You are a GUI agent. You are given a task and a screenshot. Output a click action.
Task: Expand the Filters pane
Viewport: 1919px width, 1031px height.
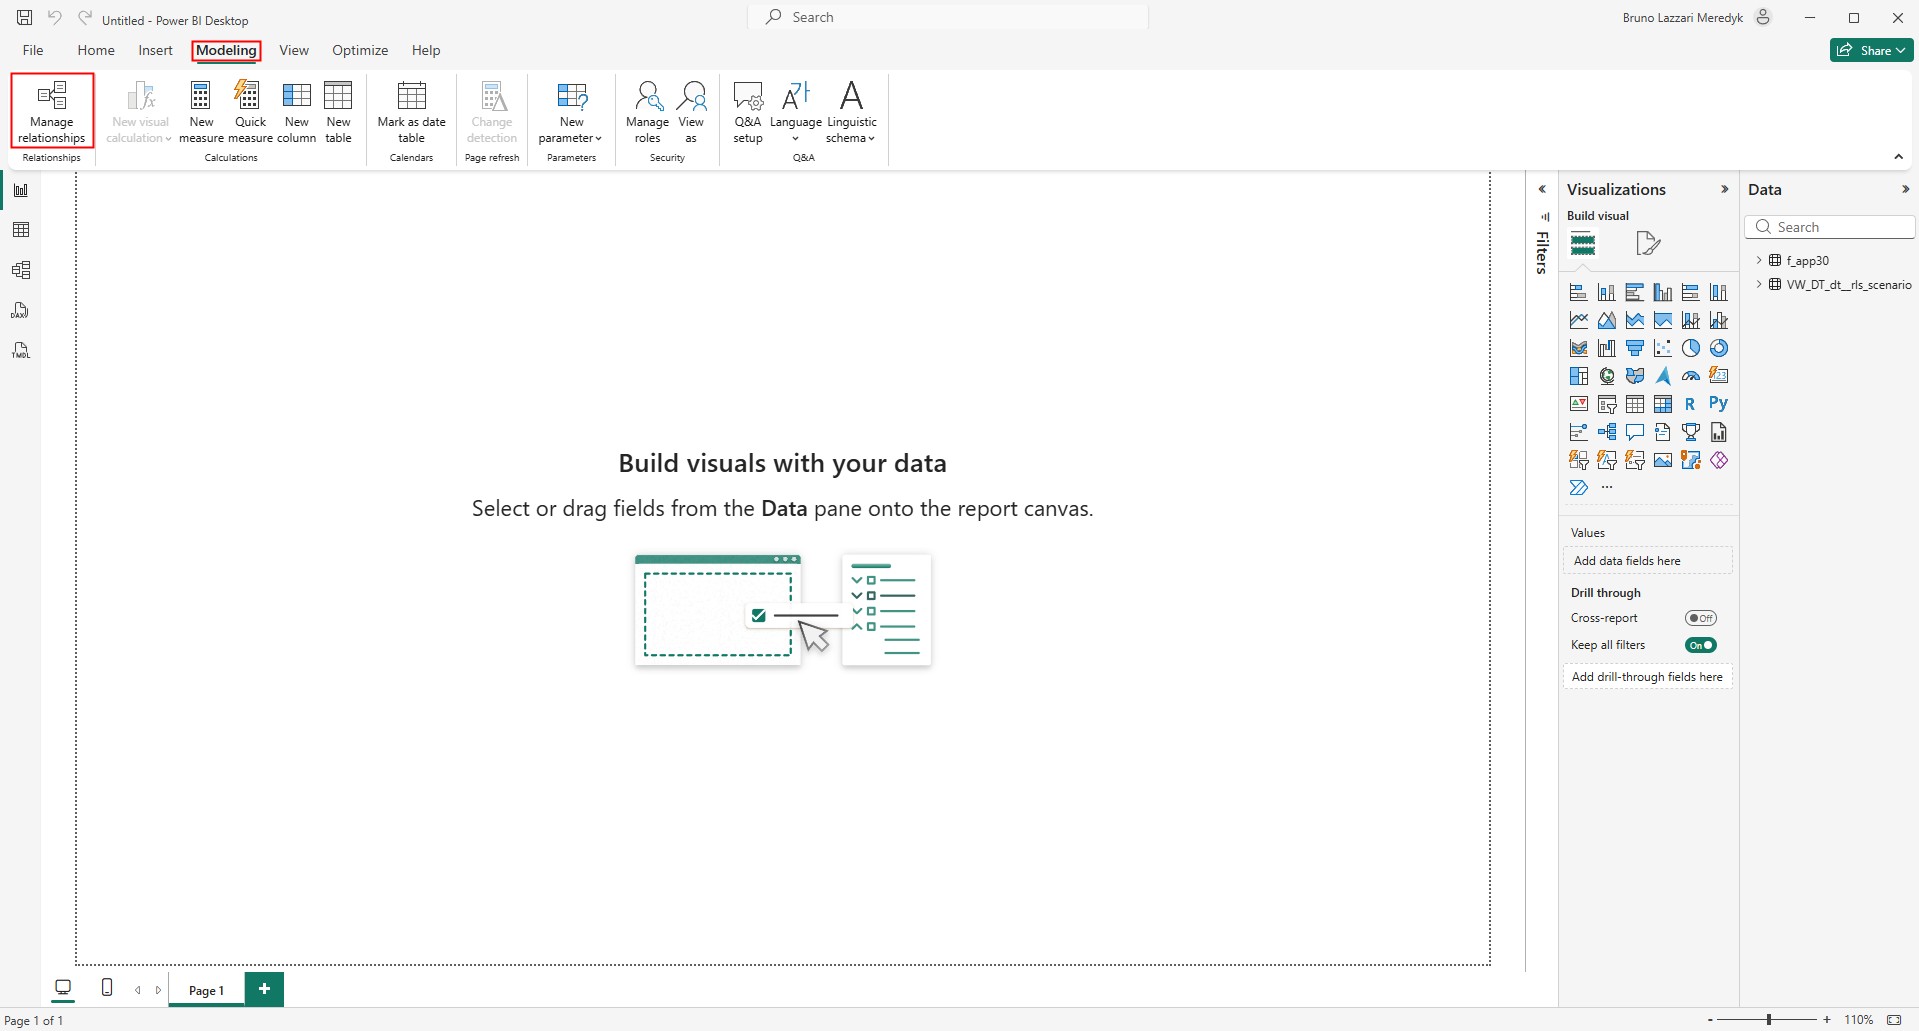click(1542, 189)
